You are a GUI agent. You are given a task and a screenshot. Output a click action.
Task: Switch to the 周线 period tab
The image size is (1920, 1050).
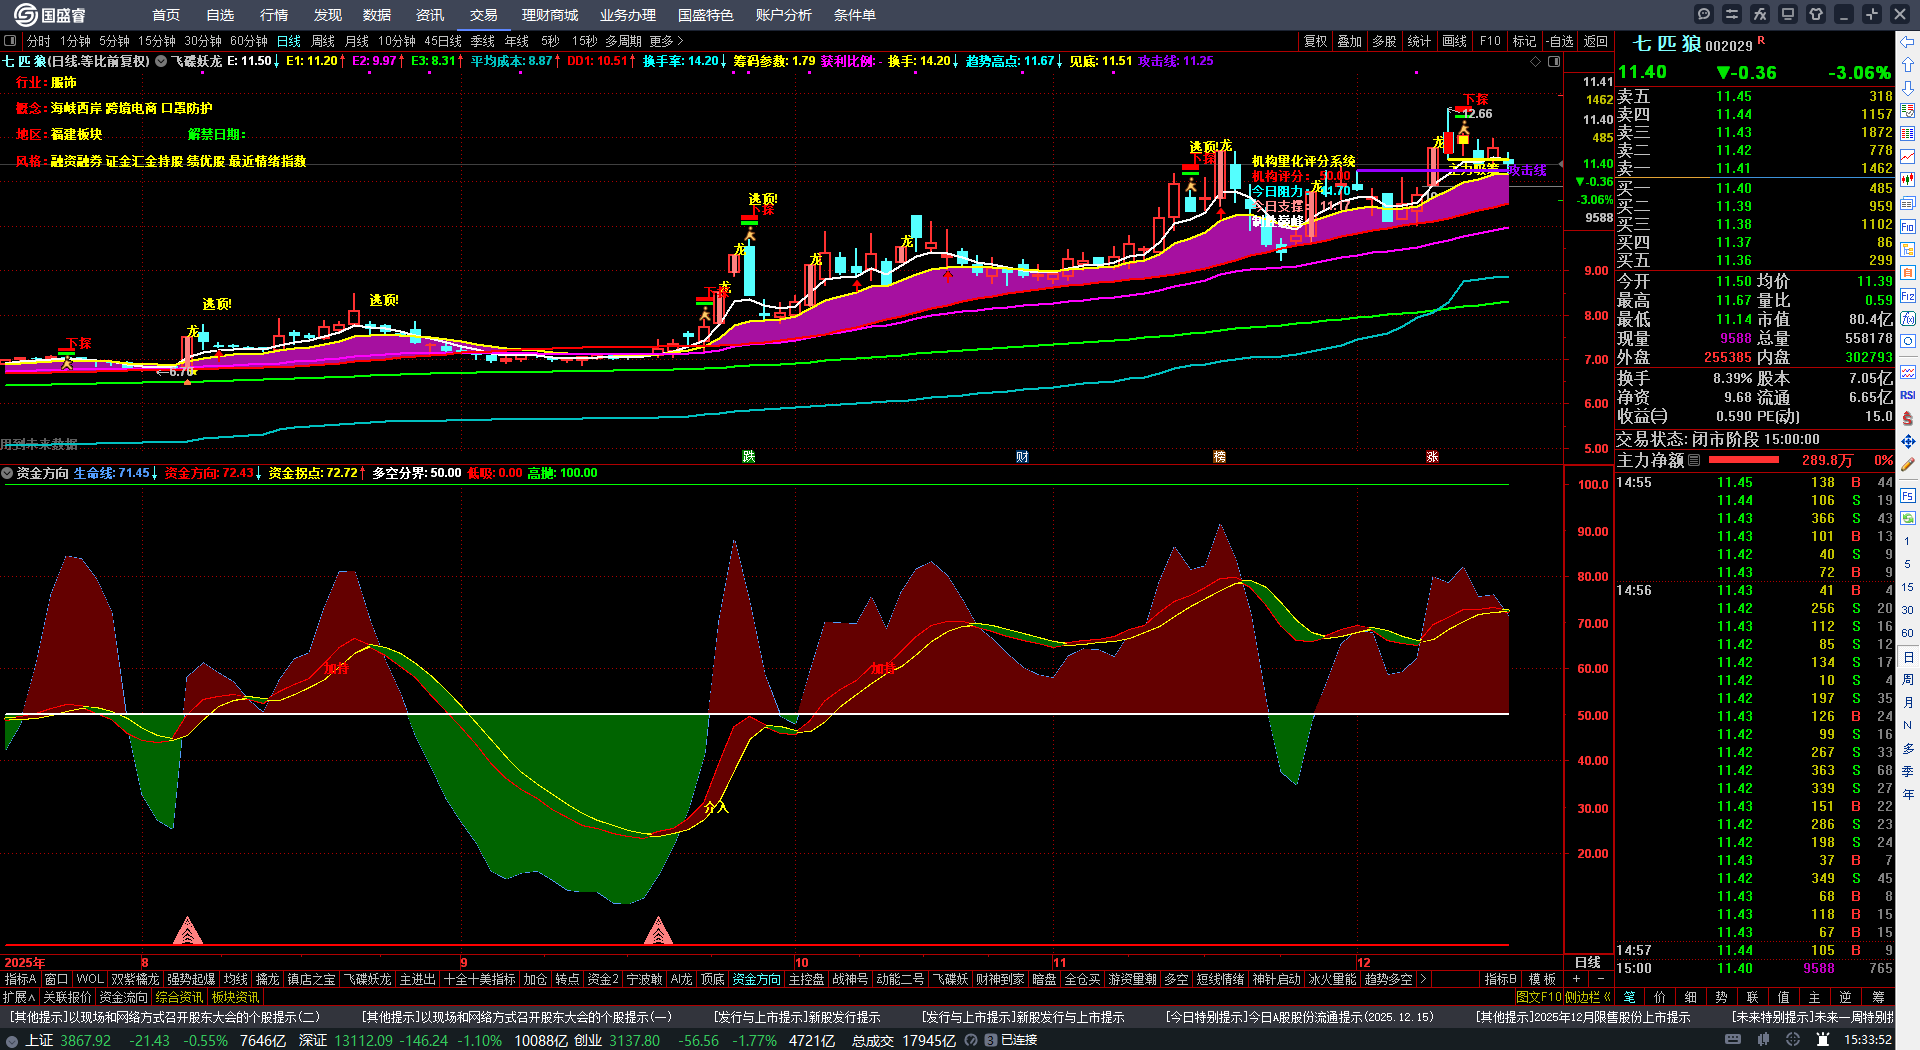pyautogui.click(x=323, y=41)
